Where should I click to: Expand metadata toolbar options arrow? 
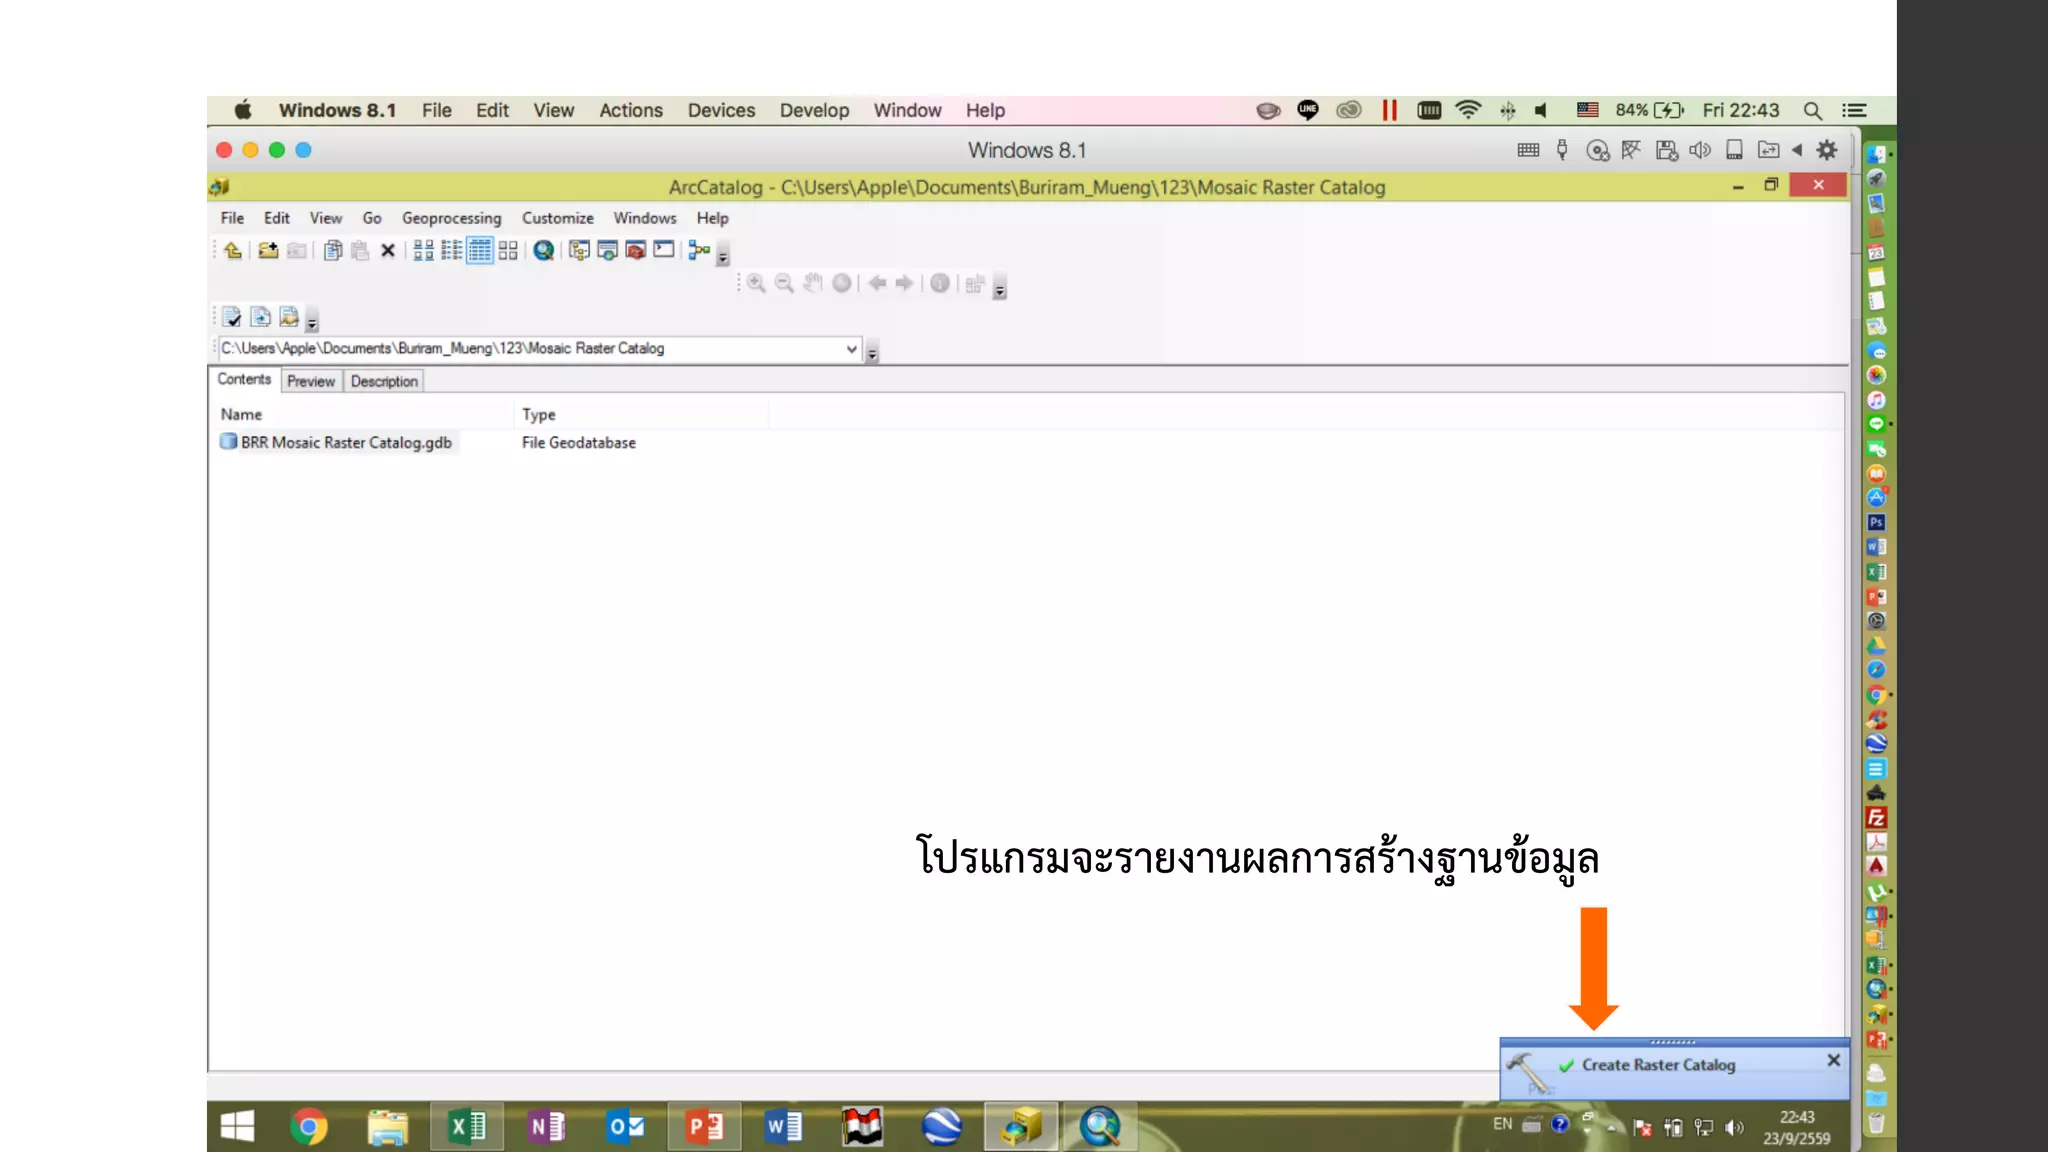click(x=312, y=324)
